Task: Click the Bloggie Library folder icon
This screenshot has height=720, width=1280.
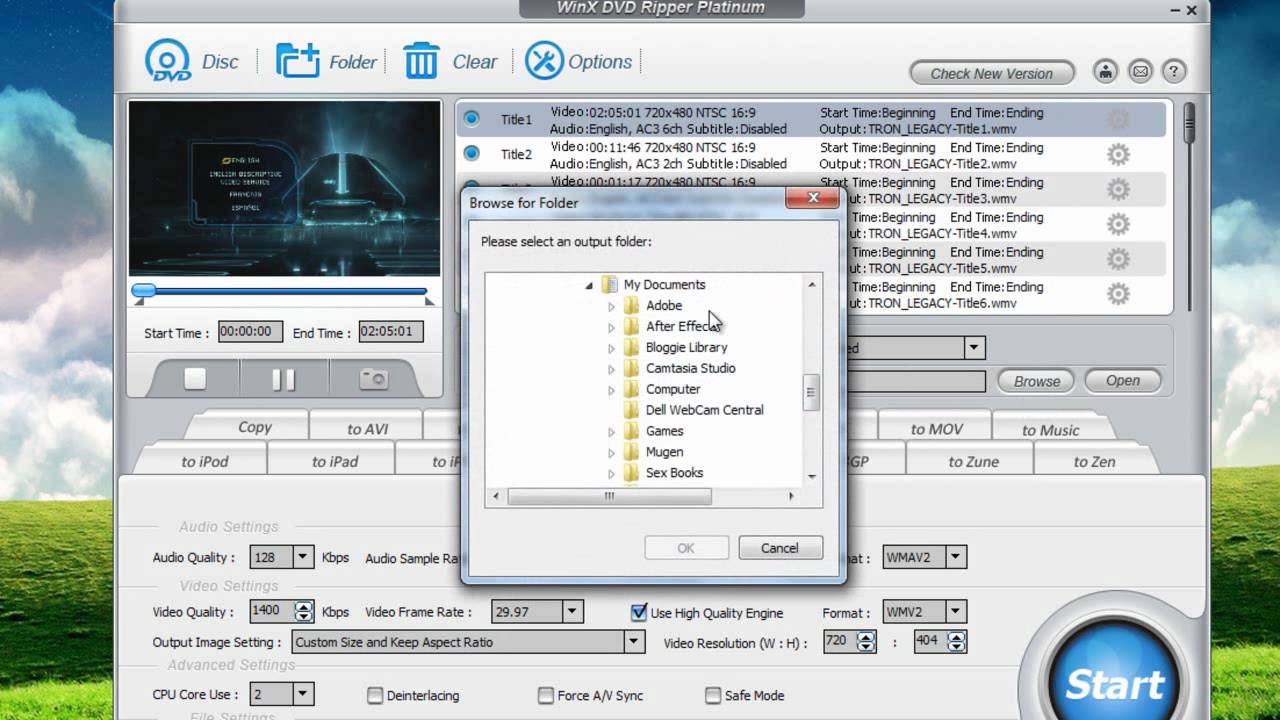Action: tap(631, 347)
